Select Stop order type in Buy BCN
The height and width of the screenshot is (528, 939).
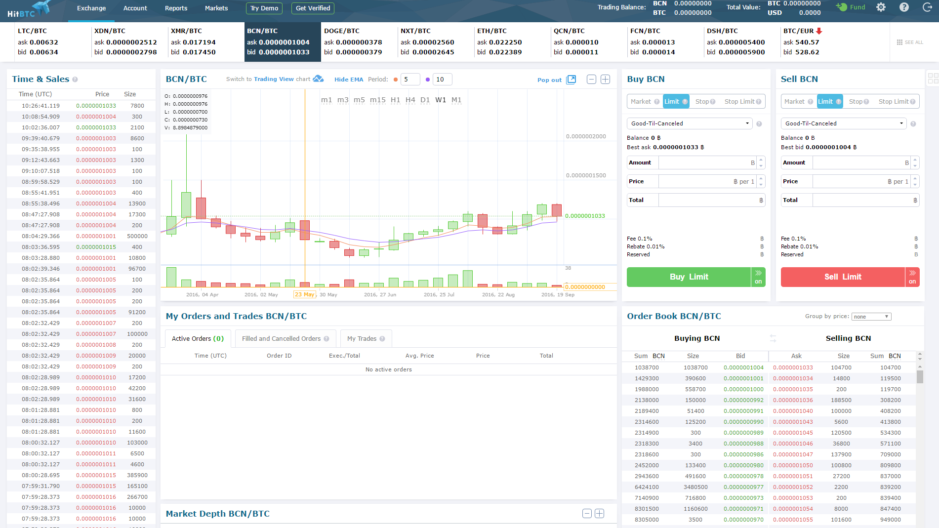[x=705, y=102]
